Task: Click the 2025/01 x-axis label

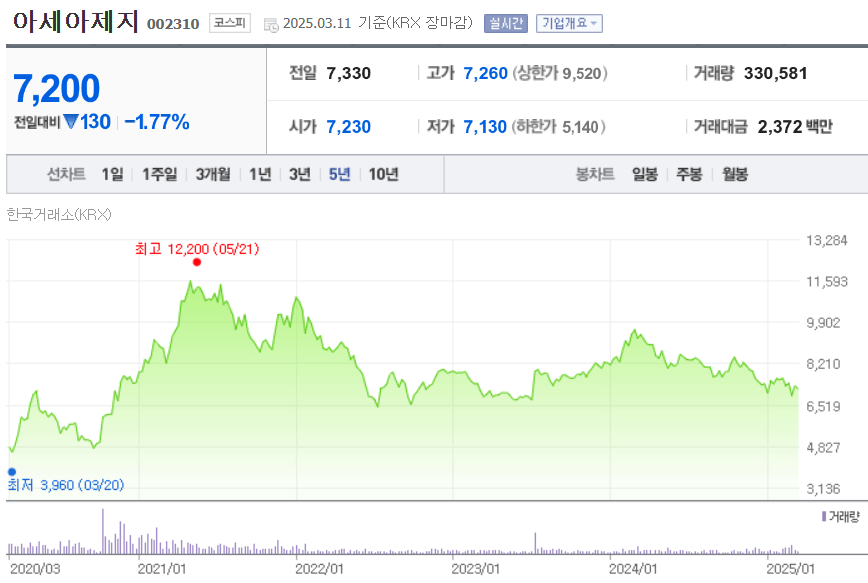Action: [790, 569]
